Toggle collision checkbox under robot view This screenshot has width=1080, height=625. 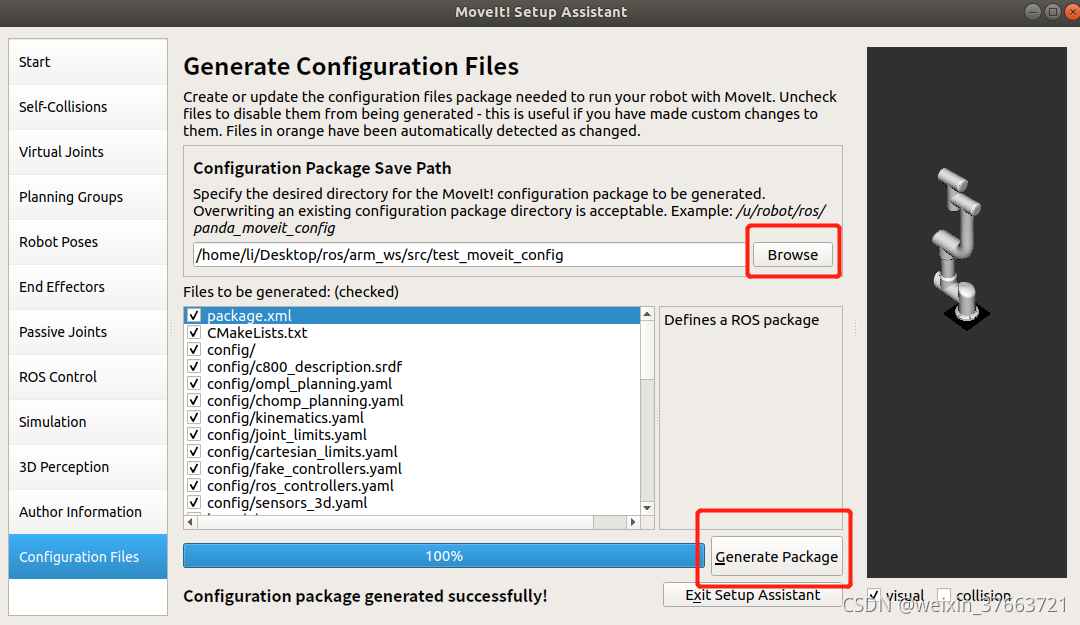point(944,595)
